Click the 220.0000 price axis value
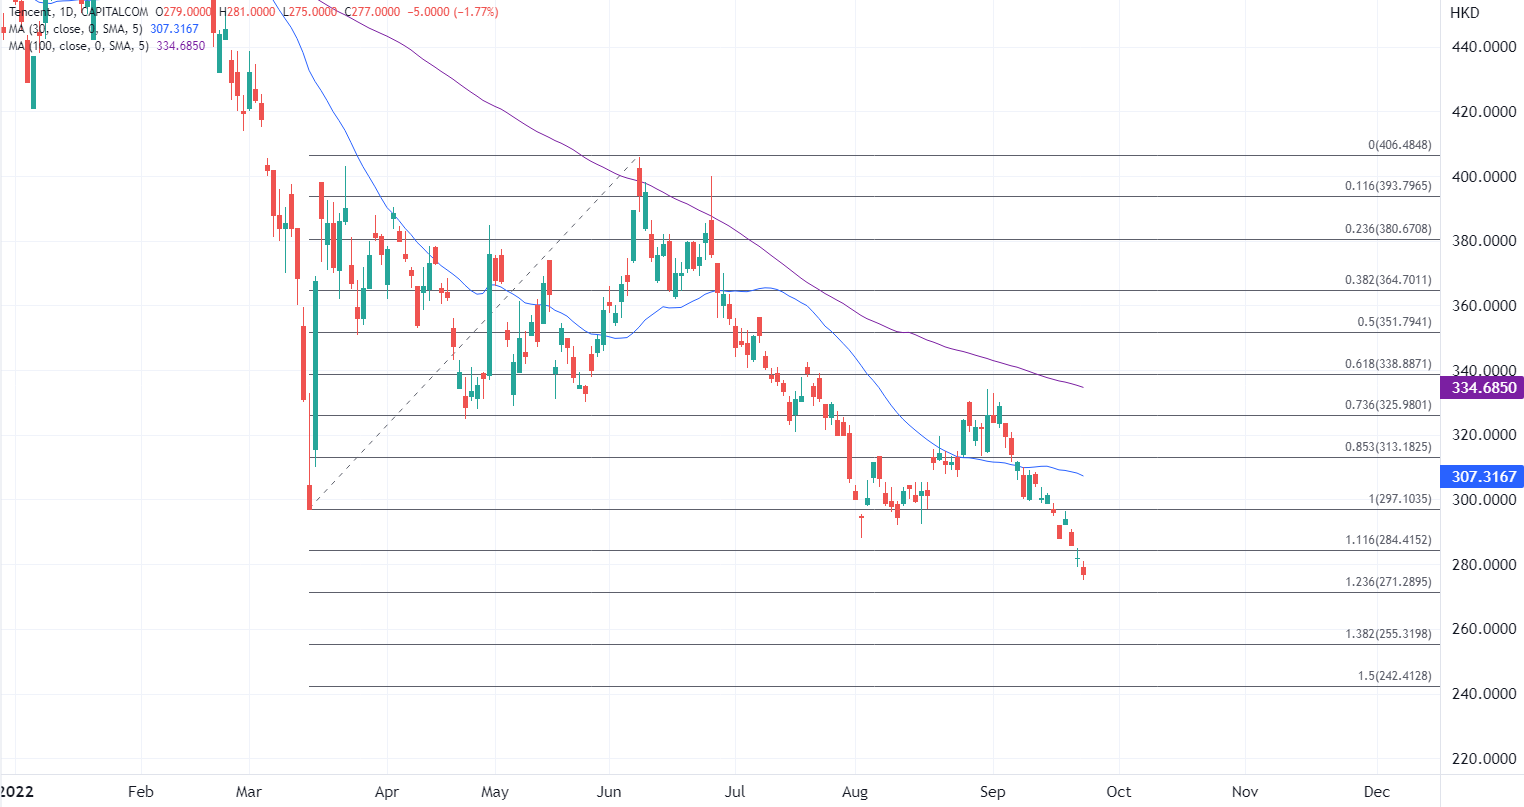The width and height of the screenshot is (1524, 807). click(x=1483, y=759)
